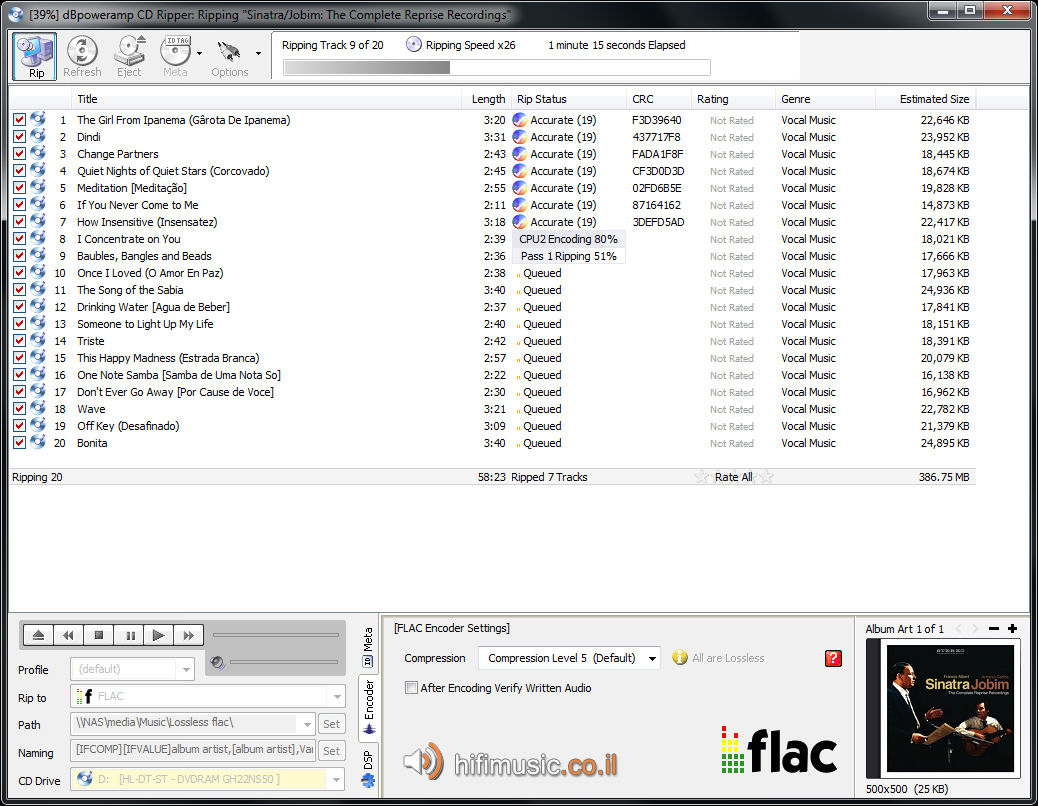The width and height of the screenshot is (1038, 806).
Task: Click the Estimated Size column header
Action: tap(925, 99)
